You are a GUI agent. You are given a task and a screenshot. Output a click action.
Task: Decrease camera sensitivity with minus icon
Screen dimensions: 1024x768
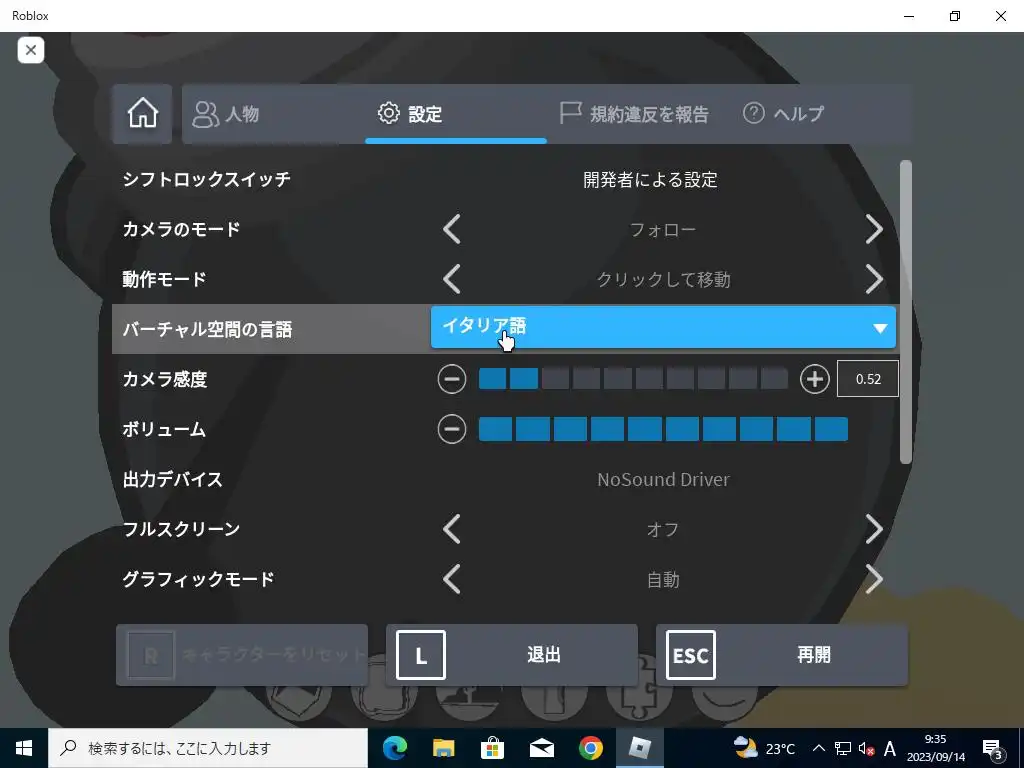452,379
